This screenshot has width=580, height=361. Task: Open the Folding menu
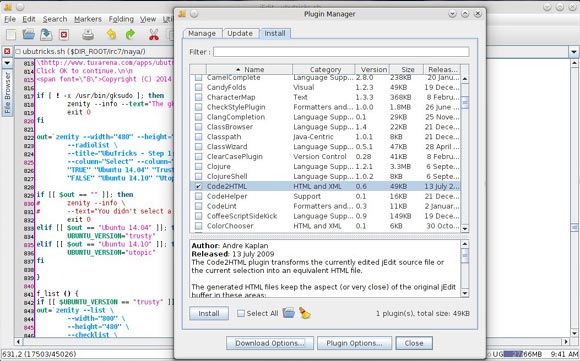(121, 19)
